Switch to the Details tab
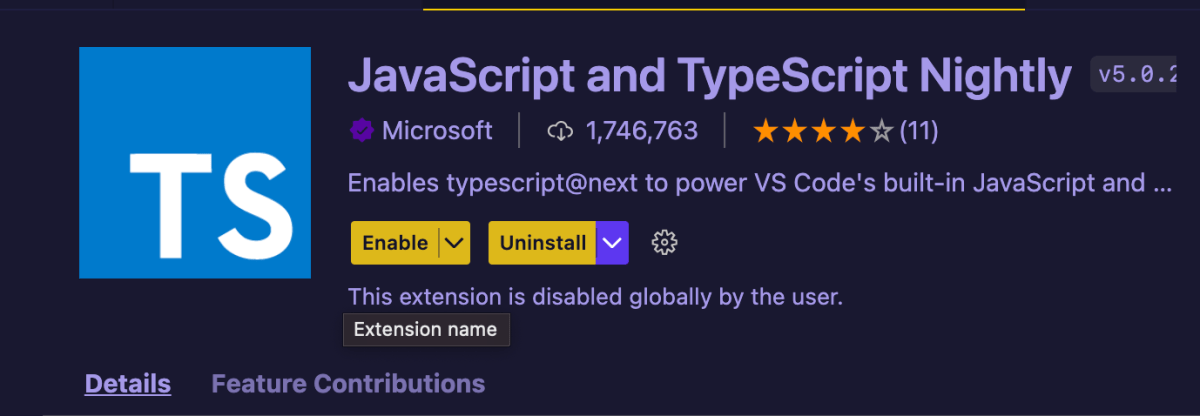The image size is (1200, 416). click(128, 383)
